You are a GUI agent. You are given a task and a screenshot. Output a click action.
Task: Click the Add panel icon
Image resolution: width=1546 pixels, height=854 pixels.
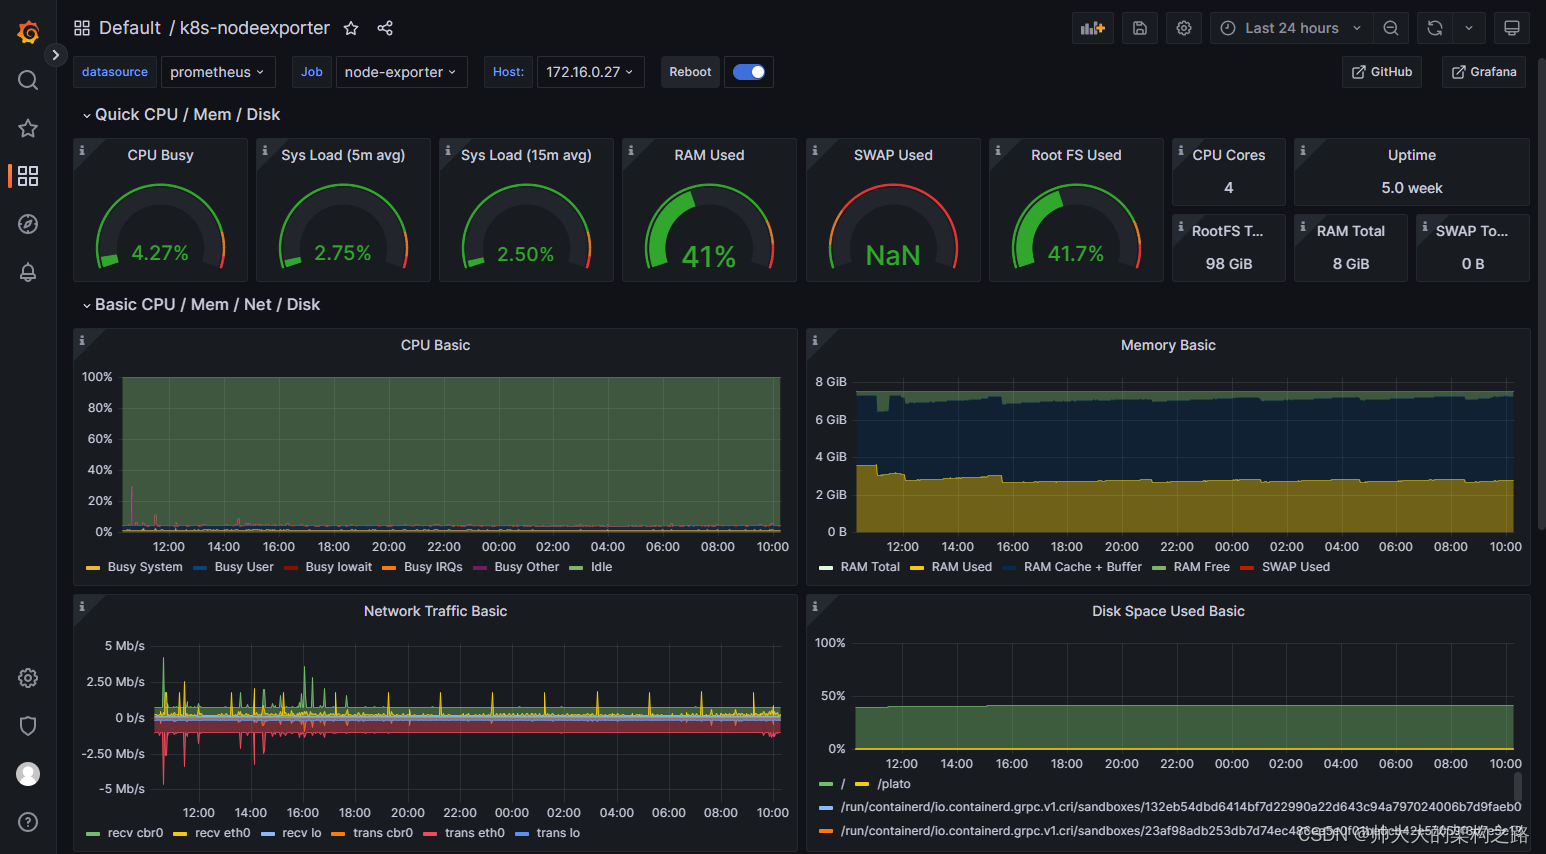[1093, 28]
